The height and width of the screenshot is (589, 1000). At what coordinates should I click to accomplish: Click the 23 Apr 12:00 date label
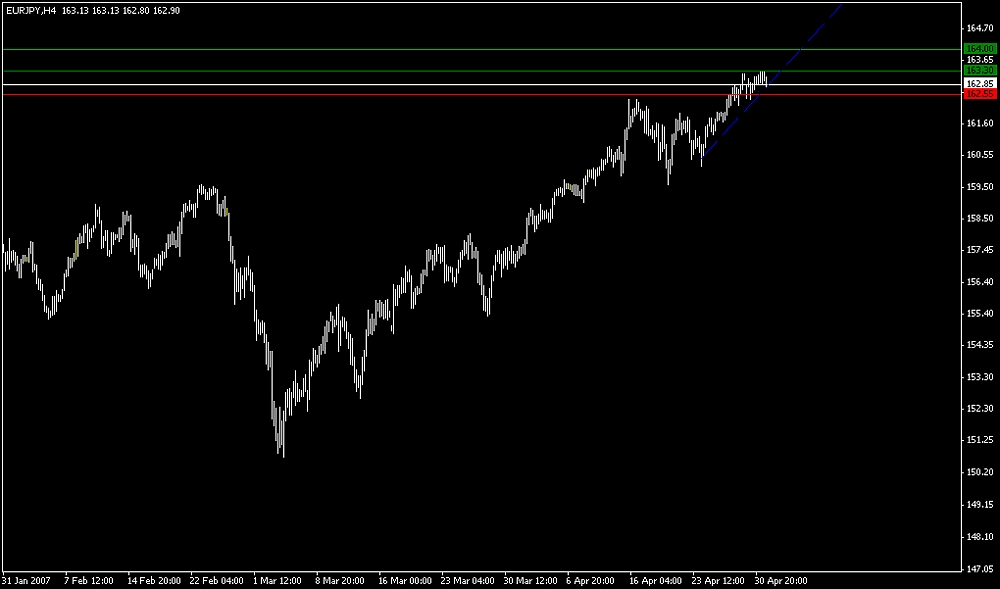click(x=718, y=581)
